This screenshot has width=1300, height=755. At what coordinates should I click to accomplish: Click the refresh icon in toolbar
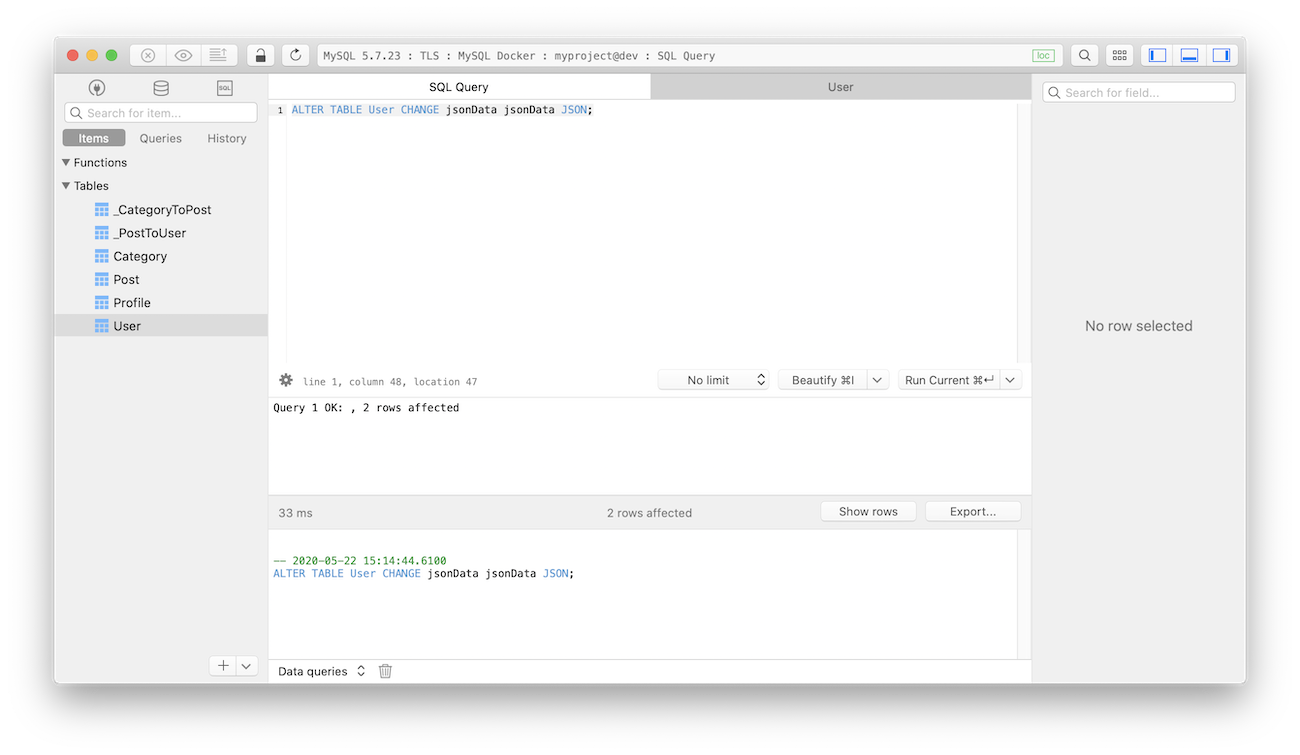point(295,56)
